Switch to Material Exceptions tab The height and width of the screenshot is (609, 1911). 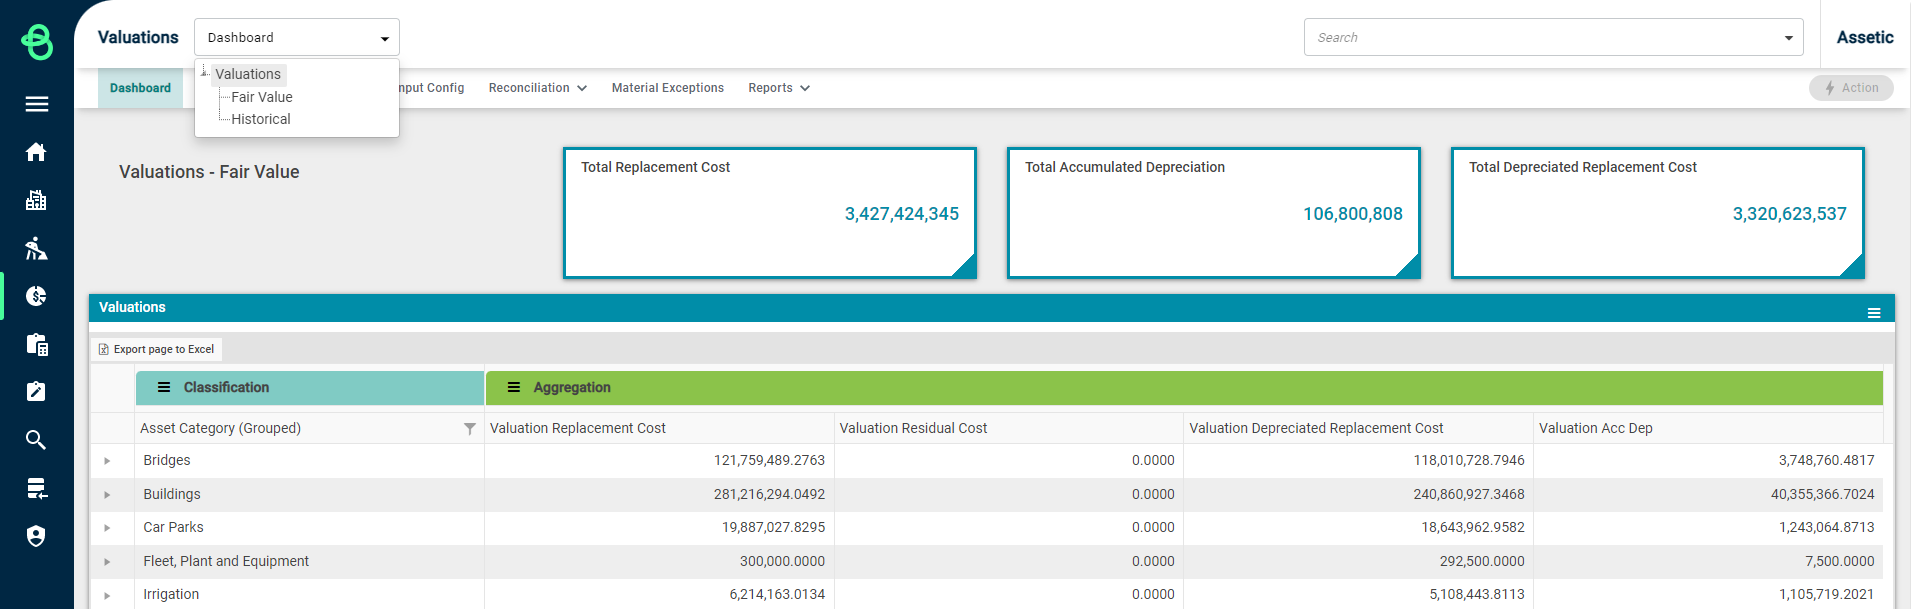(x=667, y=88)
